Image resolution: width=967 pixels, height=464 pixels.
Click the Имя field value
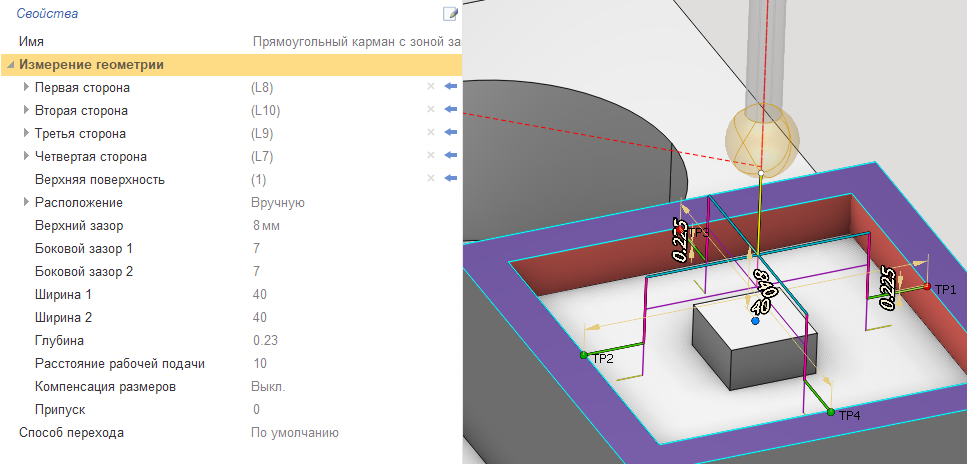[x=355, y=42]
